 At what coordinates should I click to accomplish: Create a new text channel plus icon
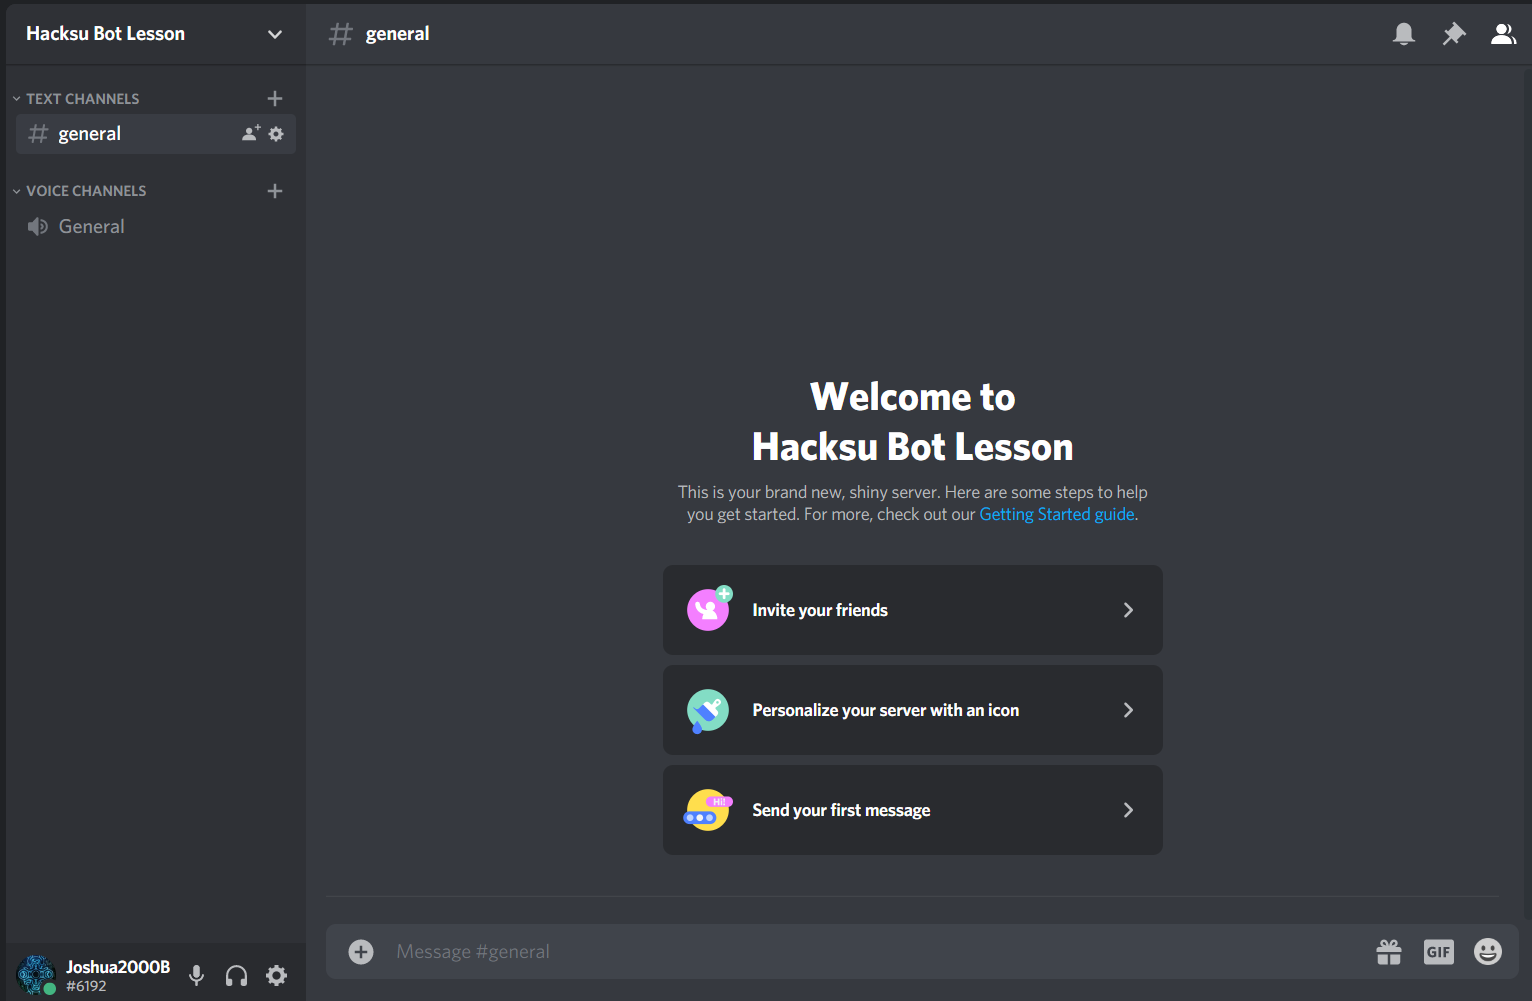(x=275, y=98)
